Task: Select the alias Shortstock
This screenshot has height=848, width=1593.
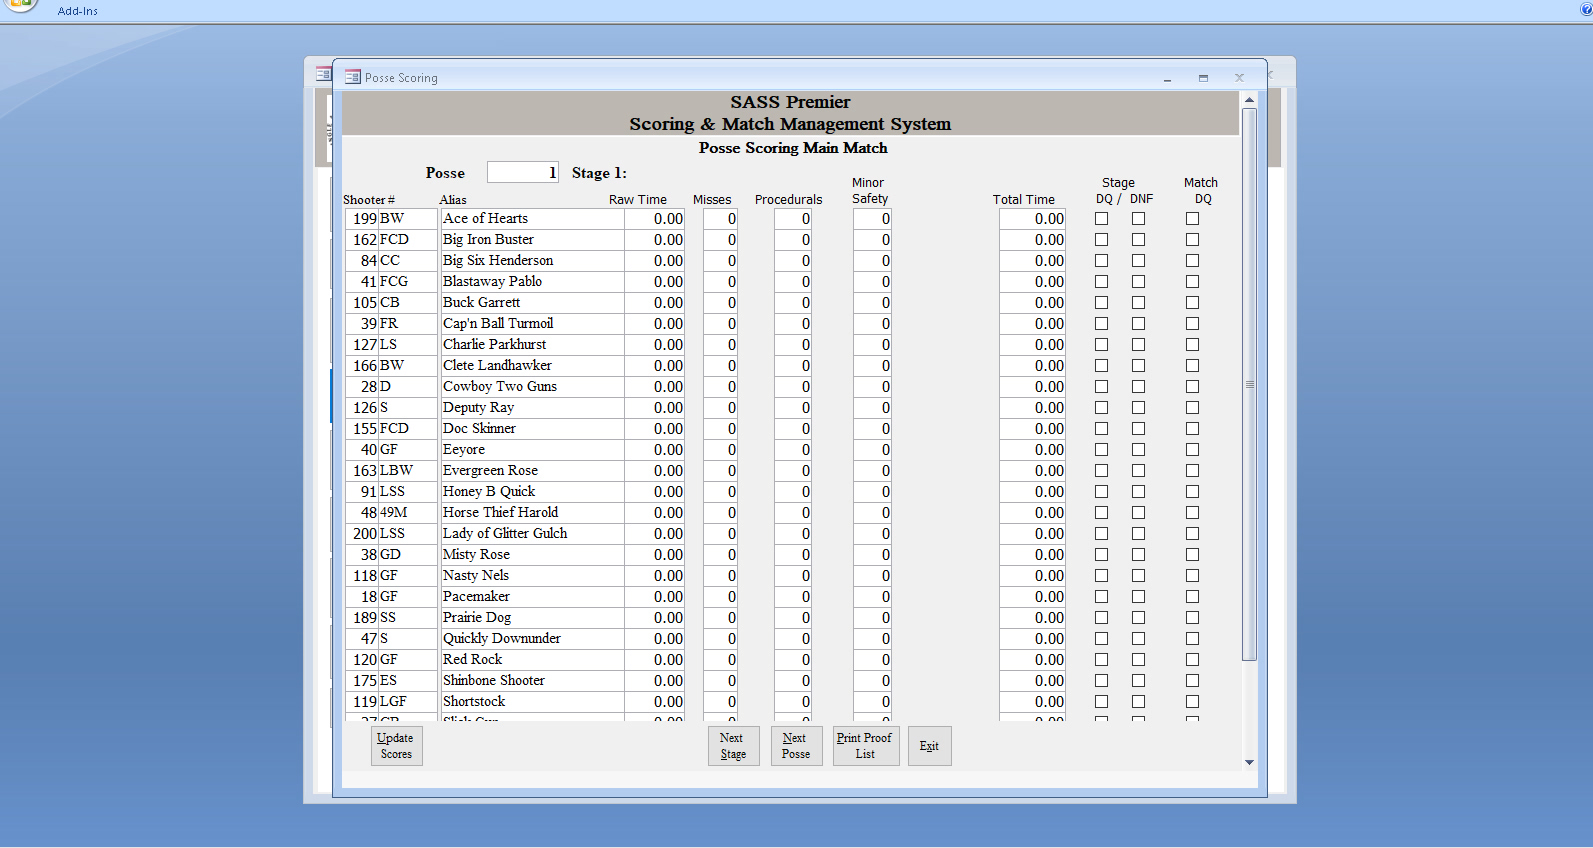Action: 532,702
